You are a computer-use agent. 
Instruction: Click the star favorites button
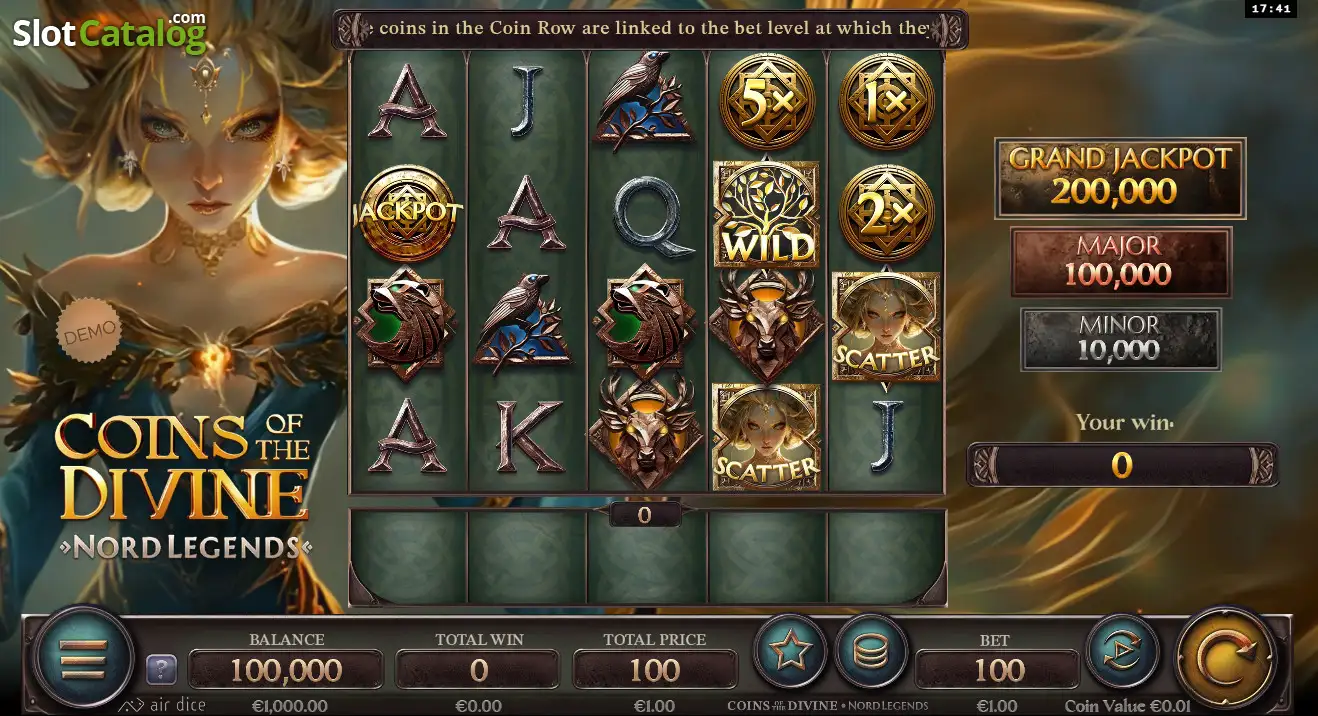(790, 652)
